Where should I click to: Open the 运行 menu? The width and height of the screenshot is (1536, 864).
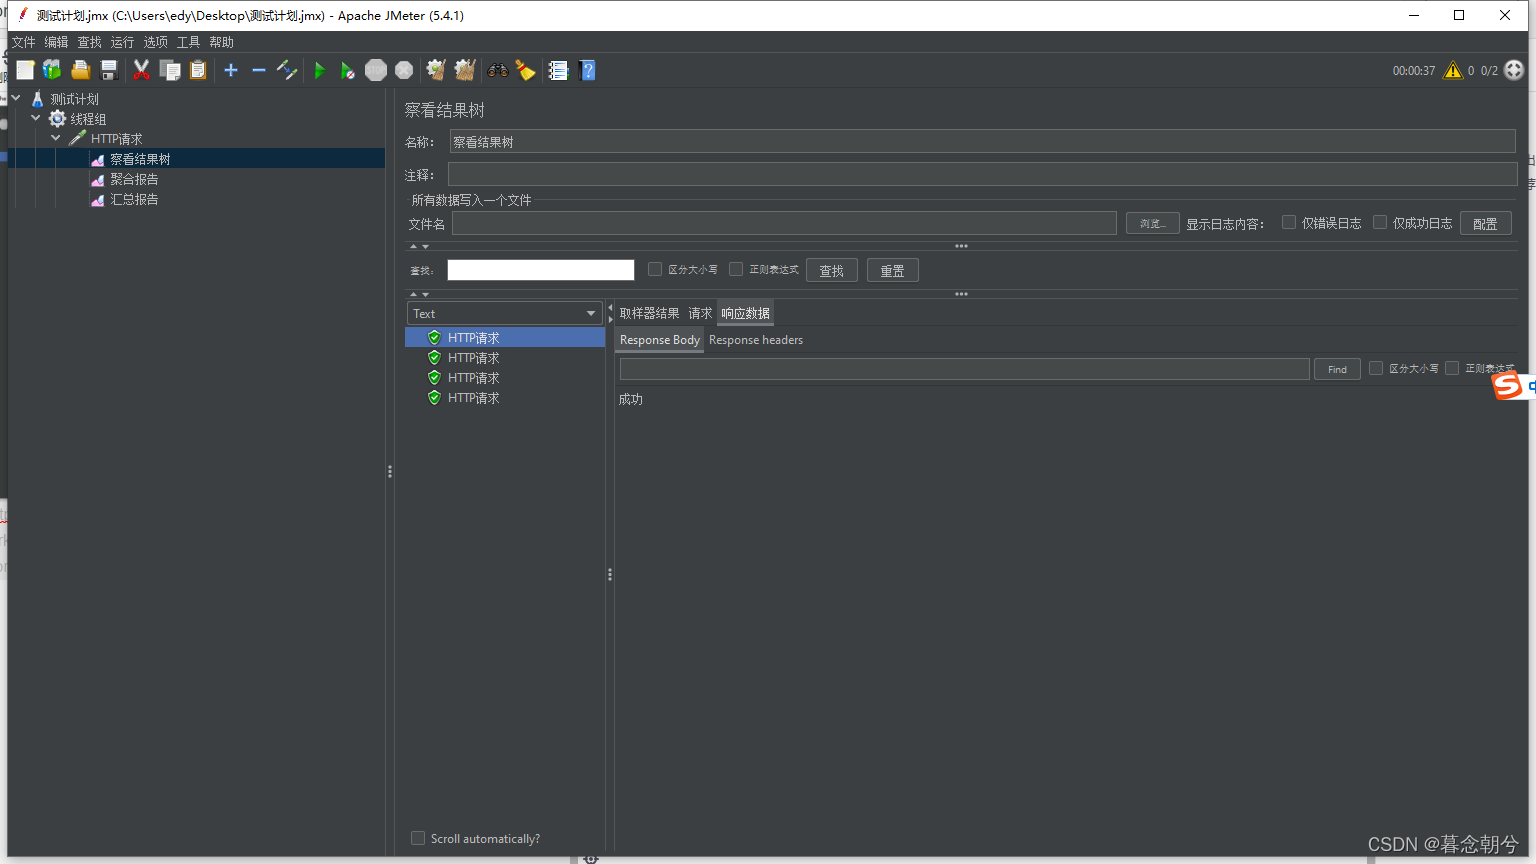click(x=122, y=42)
